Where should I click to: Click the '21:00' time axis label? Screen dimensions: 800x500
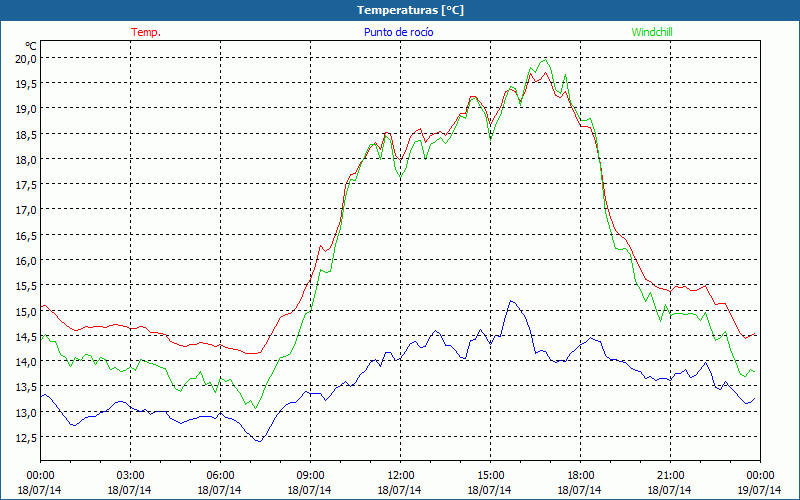coord(670,475)
